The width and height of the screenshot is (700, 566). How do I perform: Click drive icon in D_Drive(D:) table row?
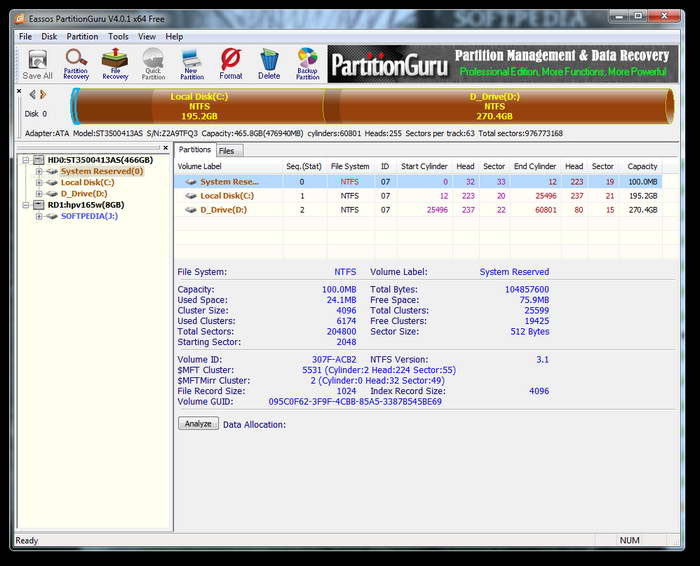(x=191, y=210)
